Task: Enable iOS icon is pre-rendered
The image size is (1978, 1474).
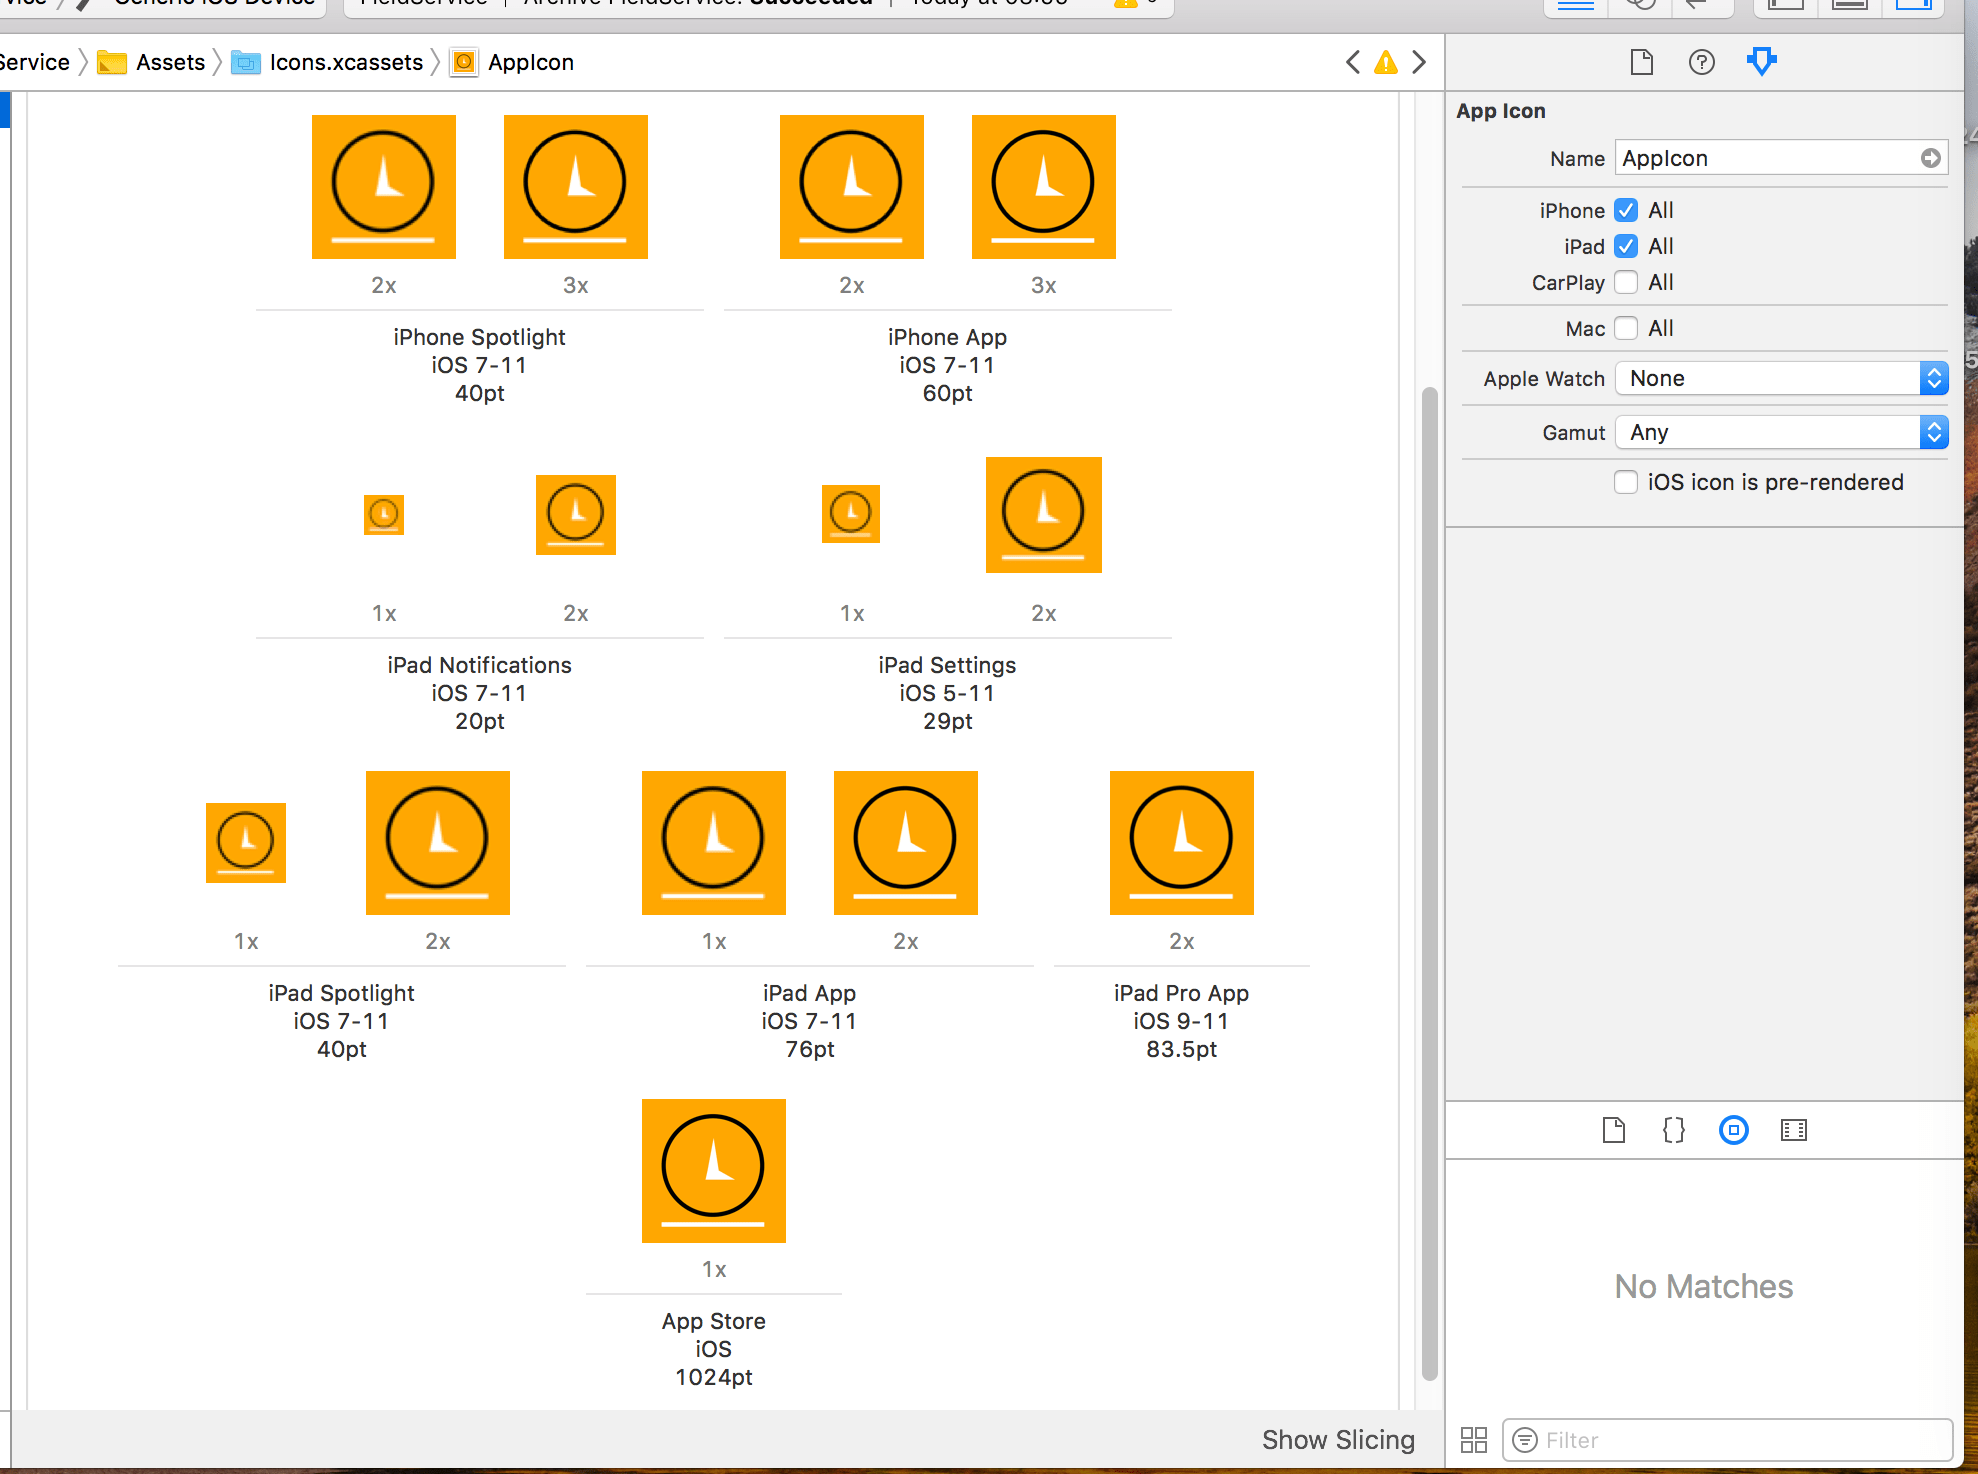Action: [x=1626, y=482]
